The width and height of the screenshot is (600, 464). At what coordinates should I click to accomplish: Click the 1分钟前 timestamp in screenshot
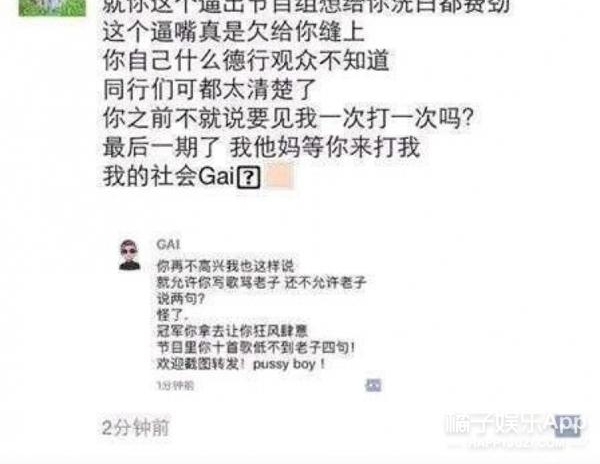176,385
